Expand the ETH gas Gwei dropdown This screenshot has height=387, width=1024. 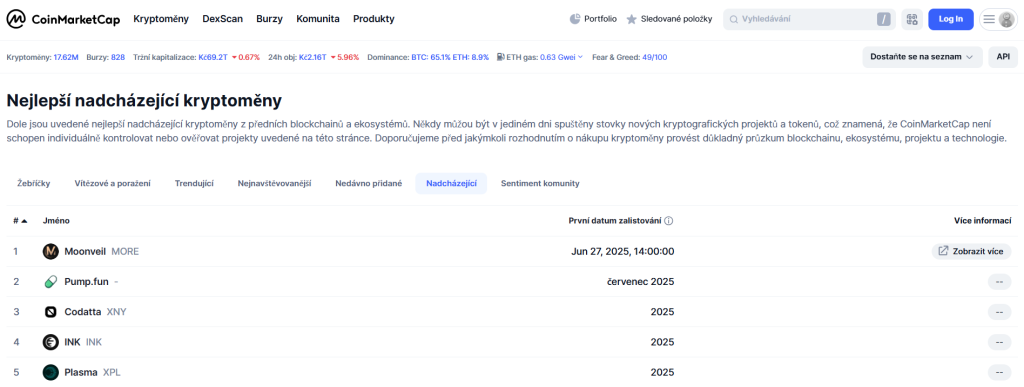tap(581, 57)
